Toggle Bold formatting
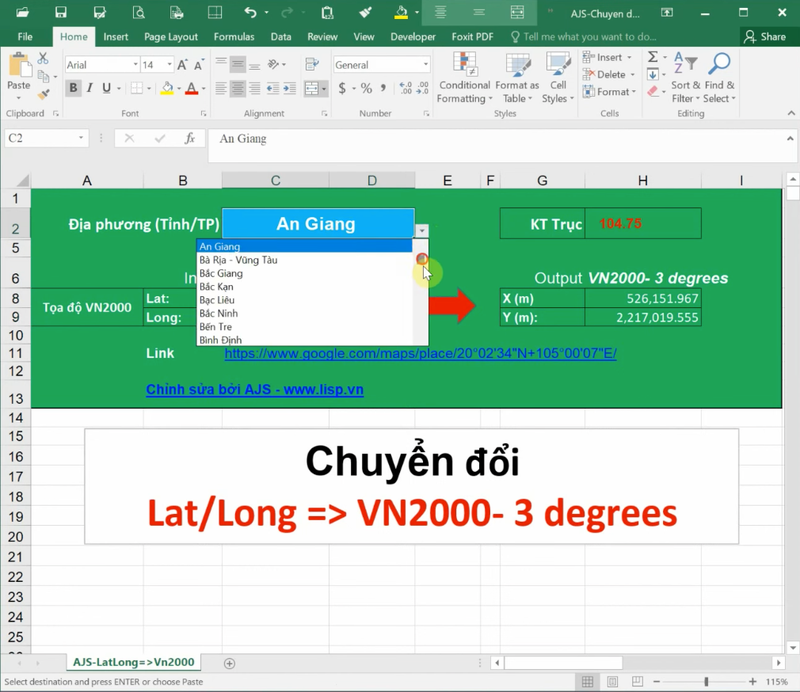Viewport: 800px width, 692px height. [x=73, y=88]
